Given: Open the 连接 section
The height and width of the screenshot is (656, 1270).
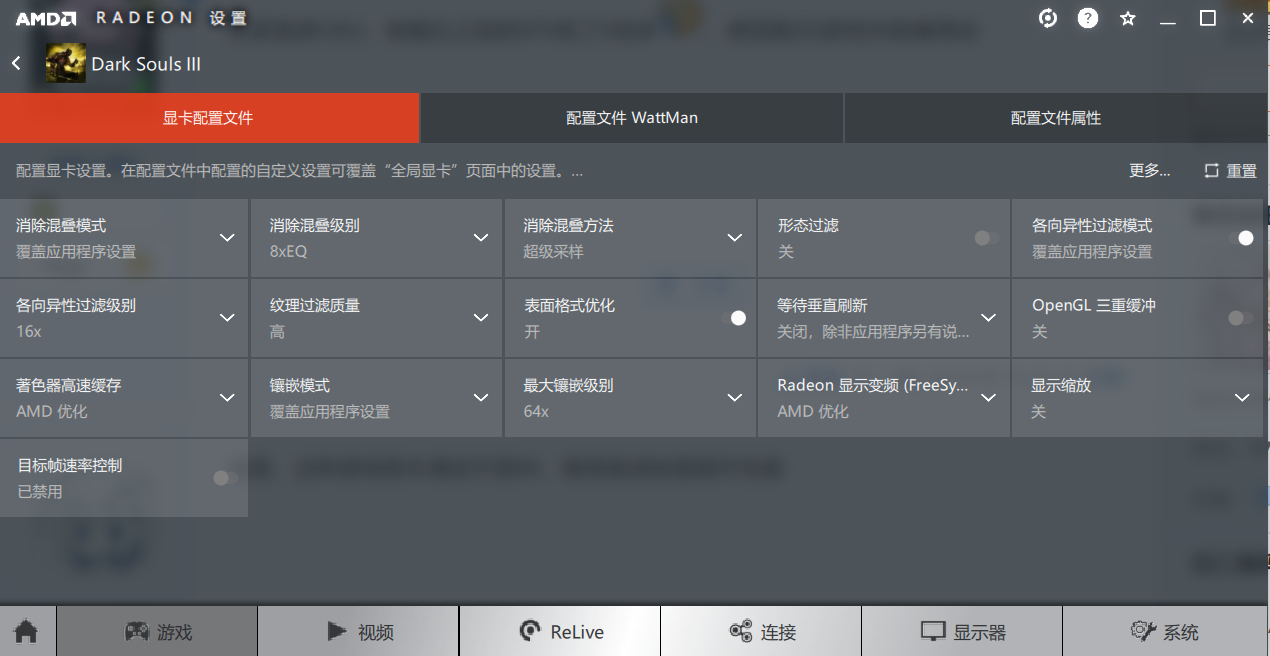Looking at the screenshot, I should click(x=761, y=631).
